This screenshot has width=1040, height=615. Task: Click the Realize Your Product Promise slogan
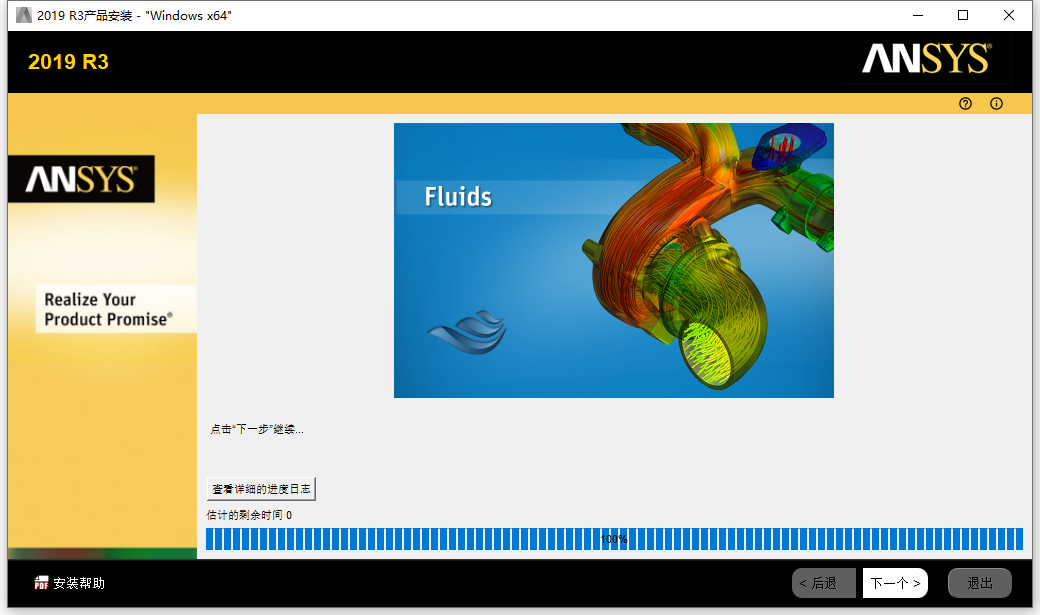[x=109, y=309]
